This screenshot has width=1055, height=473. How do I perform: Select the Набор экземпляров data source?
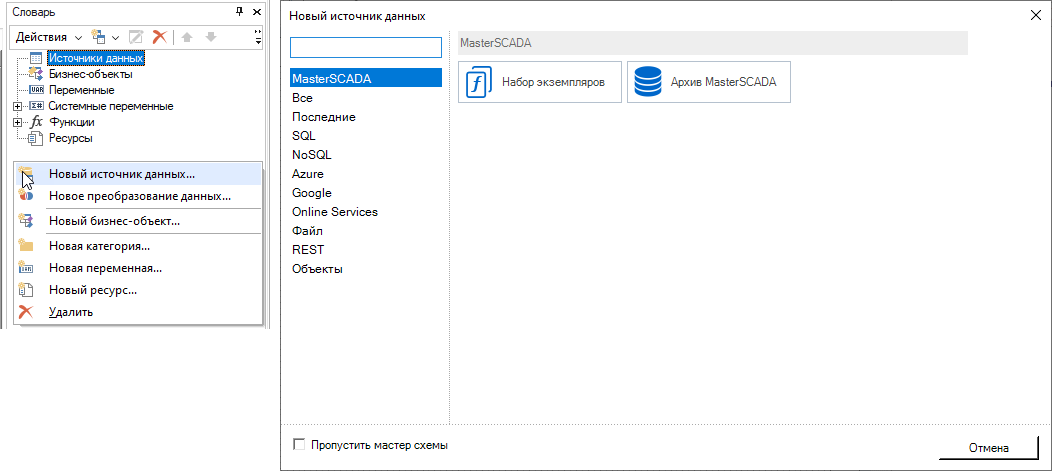540,82
